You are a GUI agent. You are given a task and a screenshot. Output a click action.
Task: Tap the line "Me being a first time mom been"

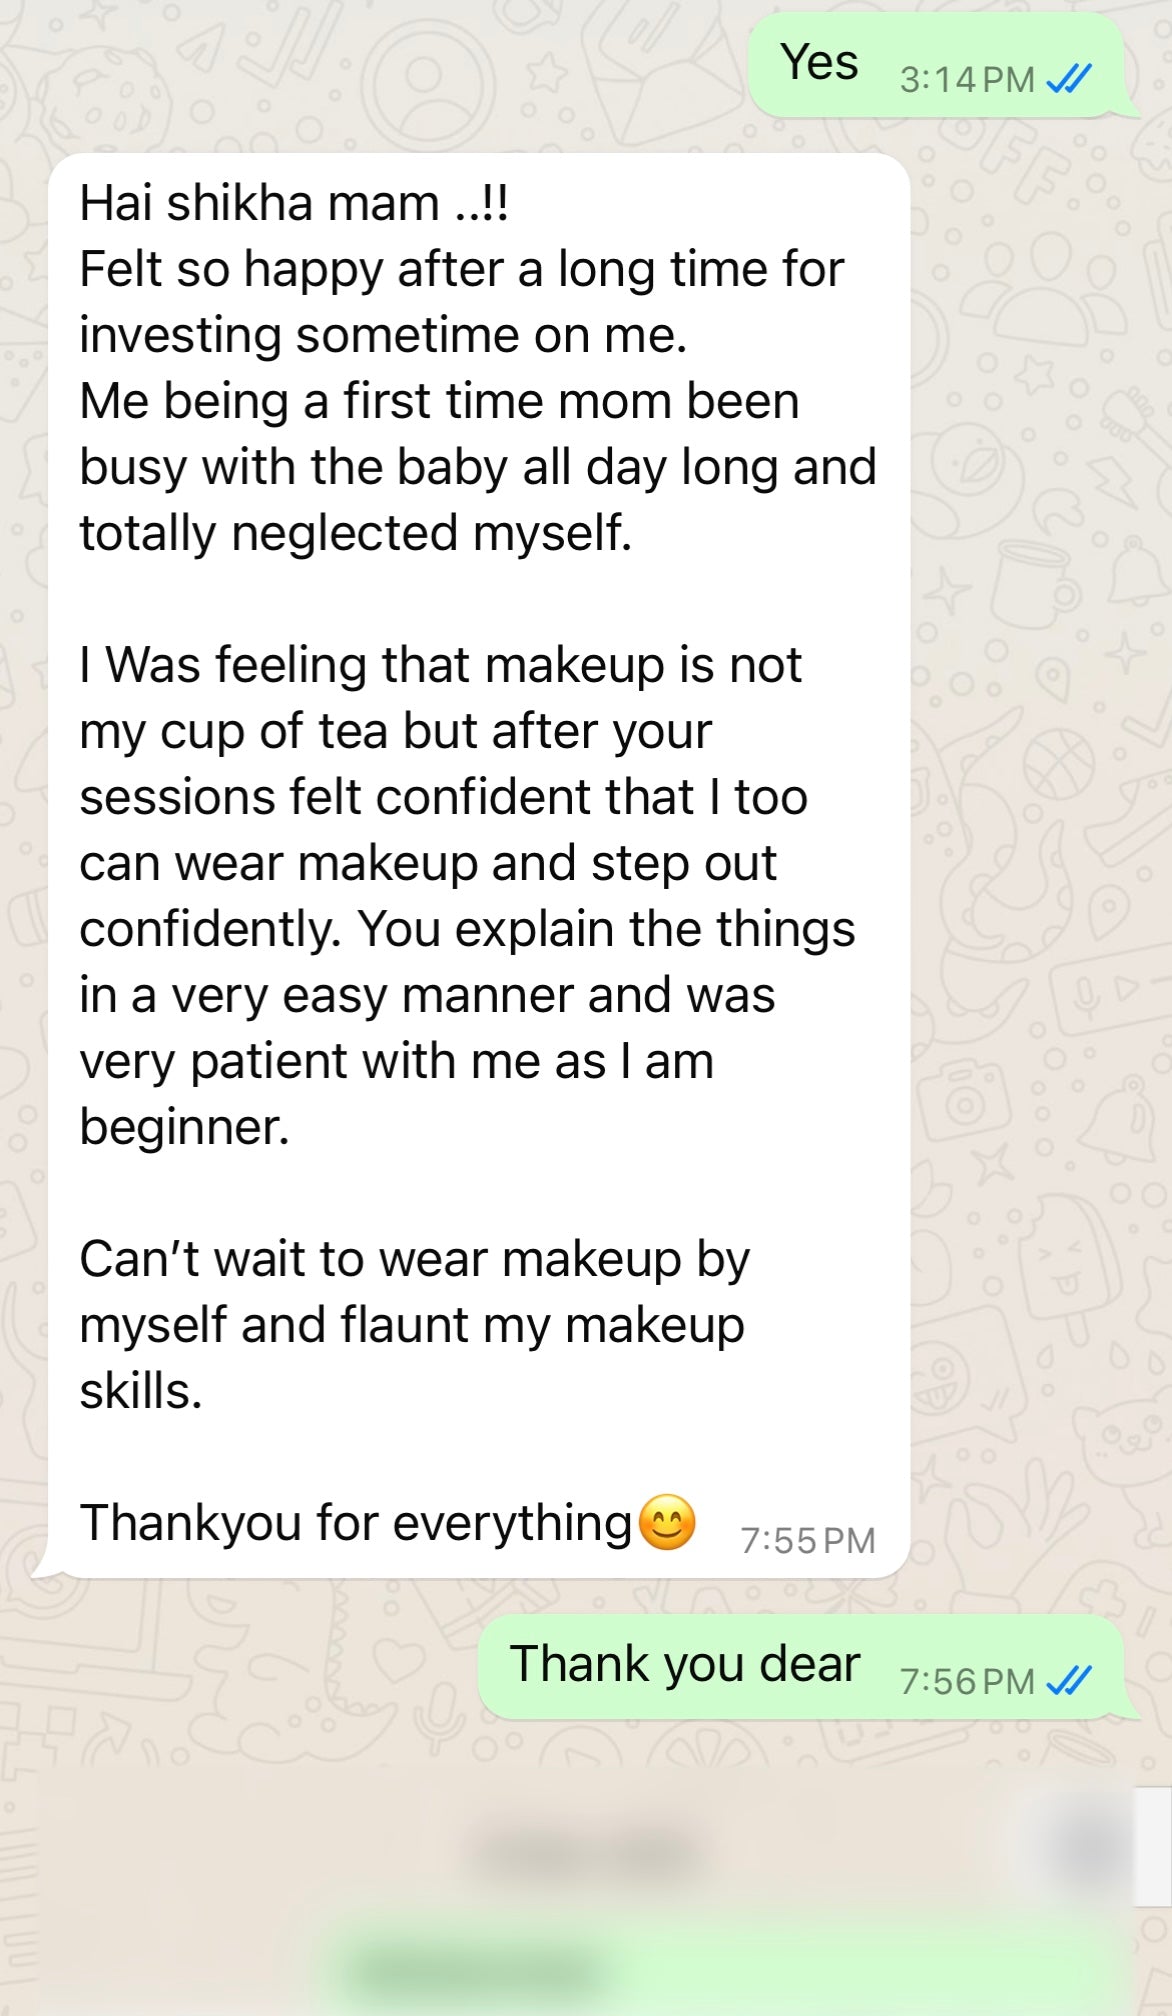[439, 401]
